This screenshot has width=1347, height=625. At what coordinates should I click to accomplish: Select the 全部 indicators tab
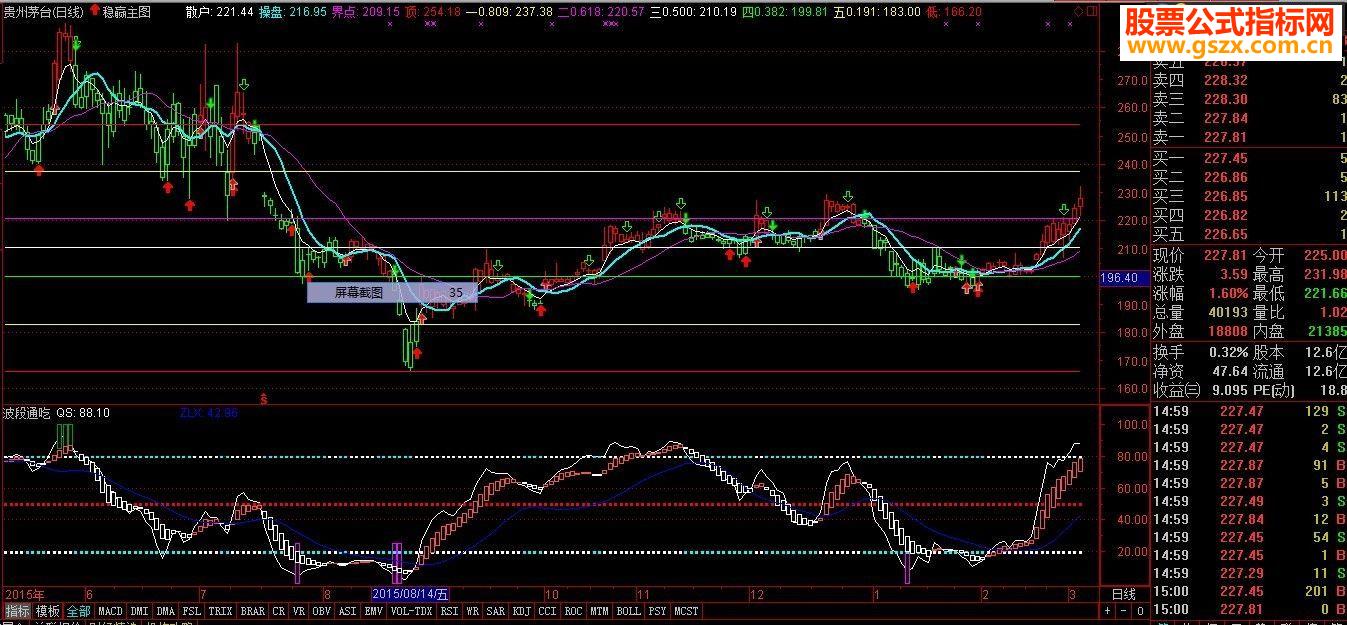click(79, 610)
